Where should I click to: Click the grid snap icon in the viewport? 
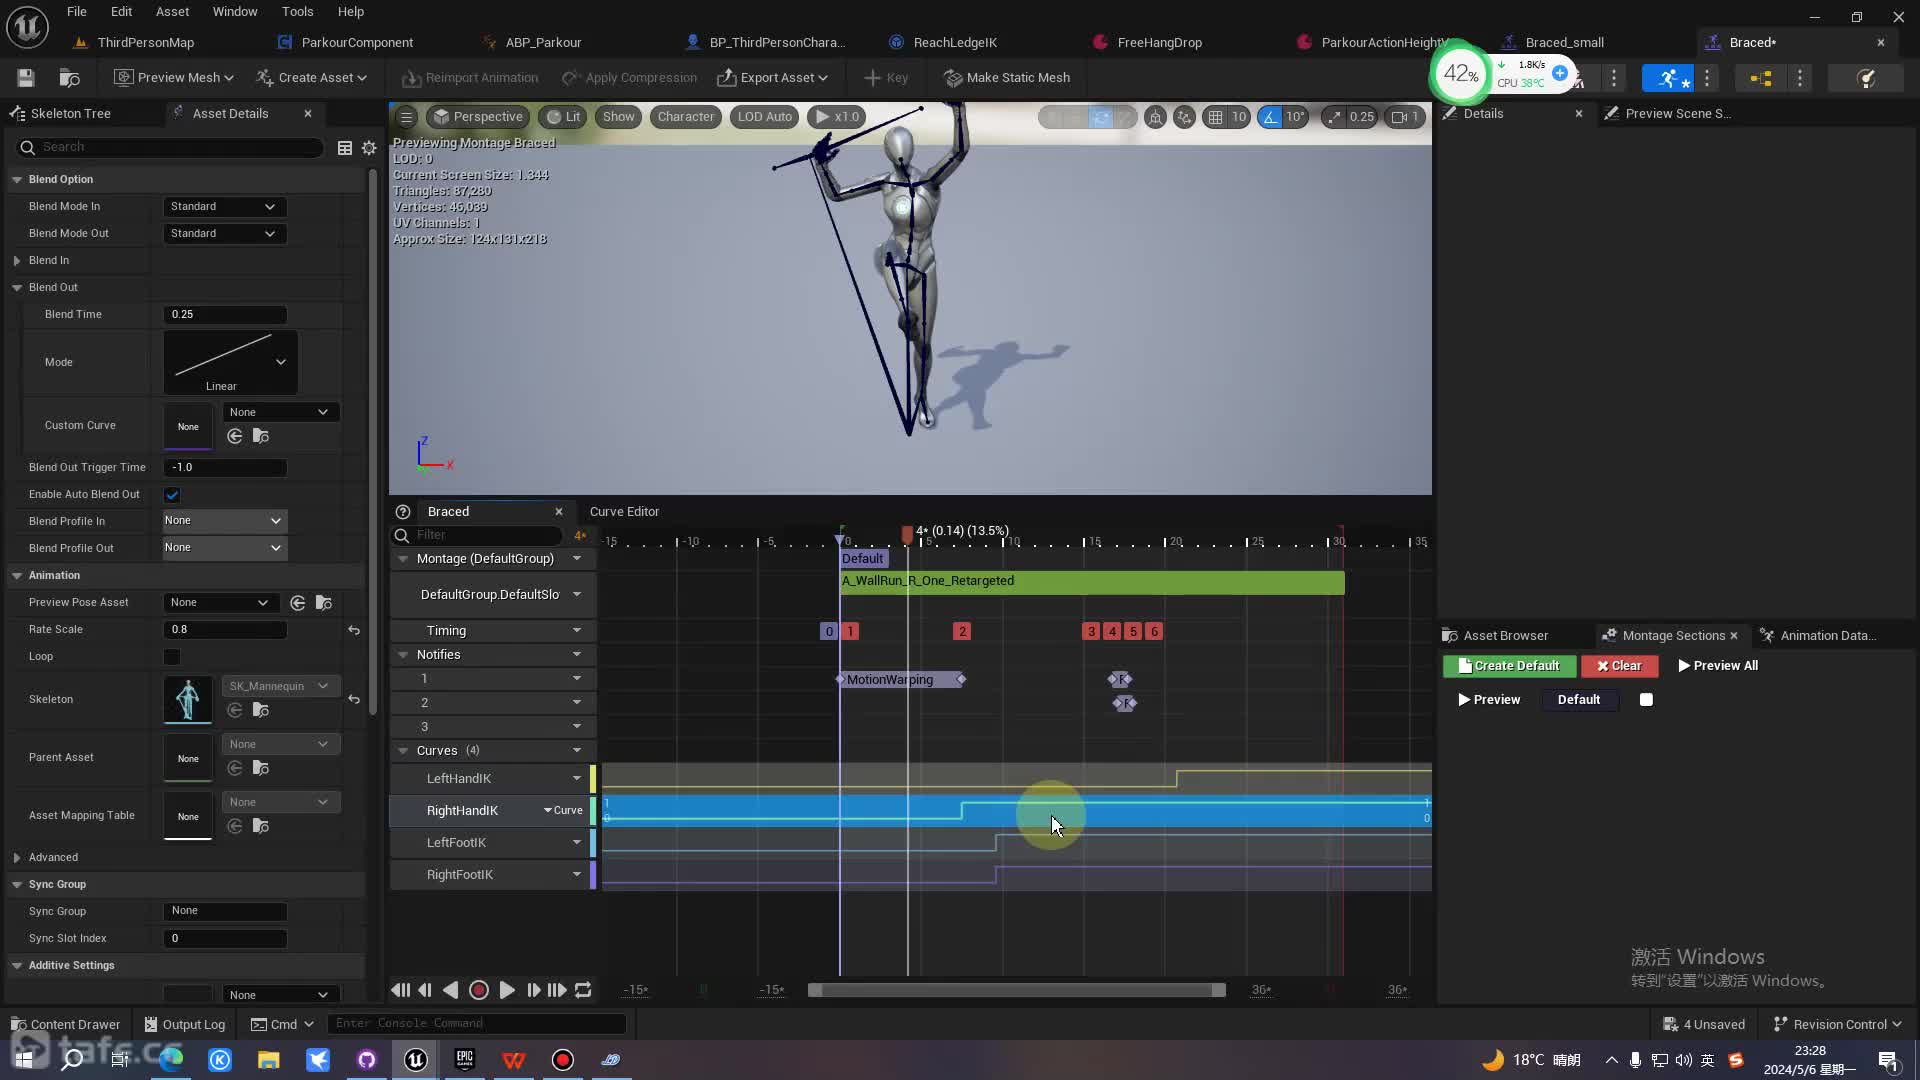click(x=1215, y=117)
